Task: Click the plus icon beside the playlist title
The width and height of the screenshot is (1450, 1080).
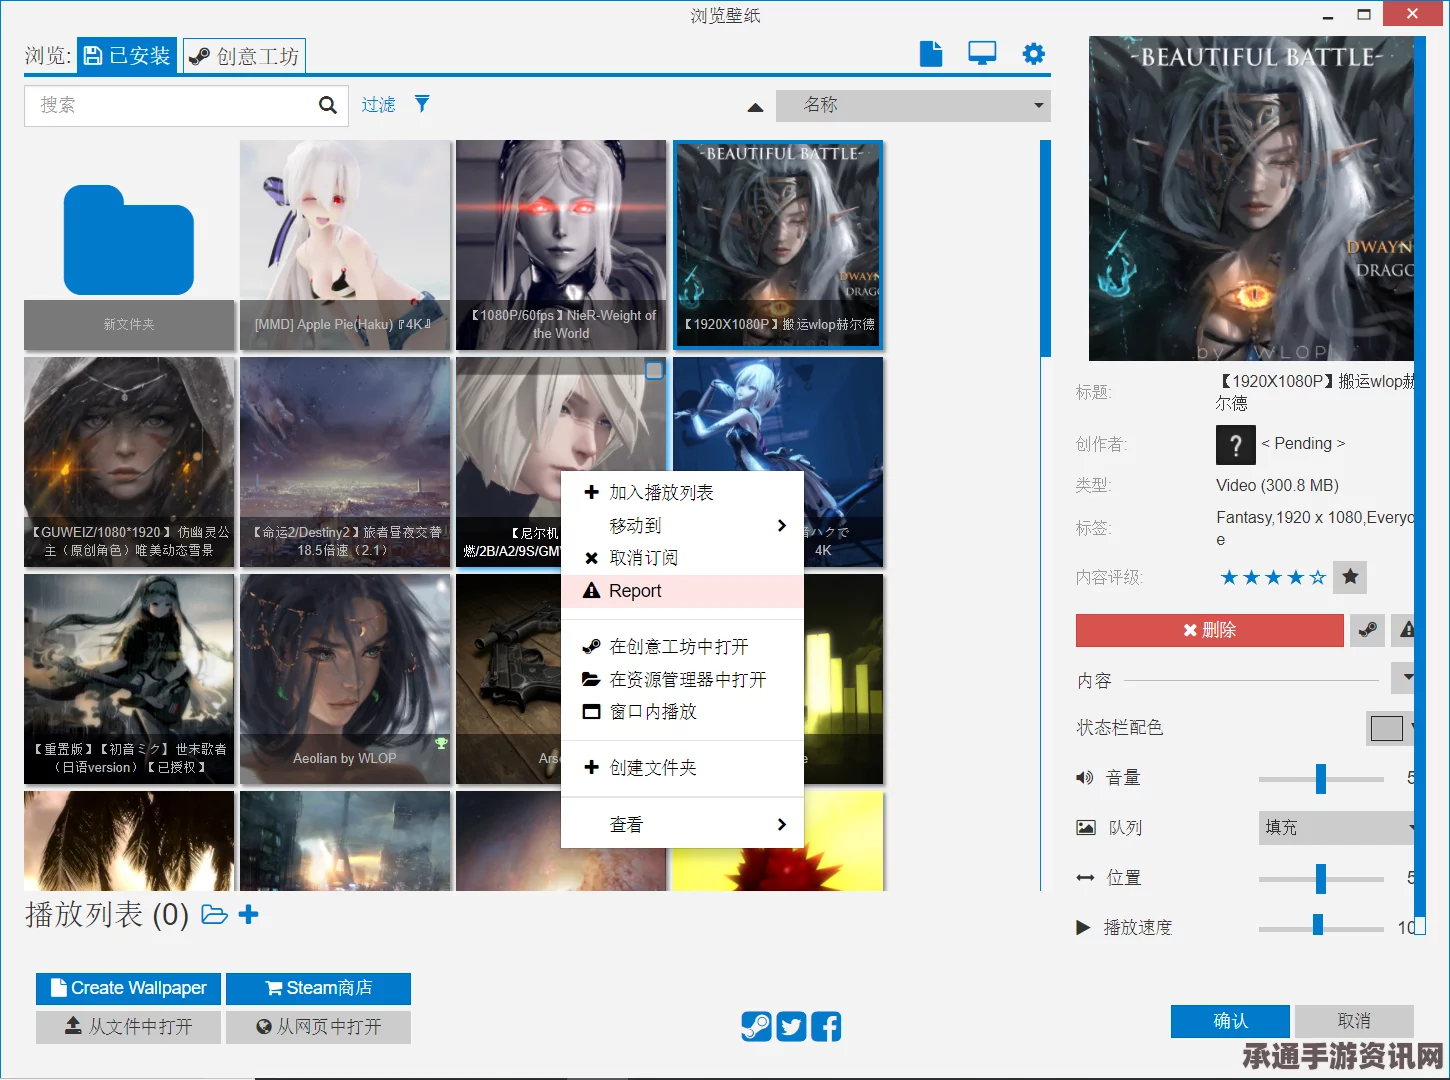Action: click(249, 914)
